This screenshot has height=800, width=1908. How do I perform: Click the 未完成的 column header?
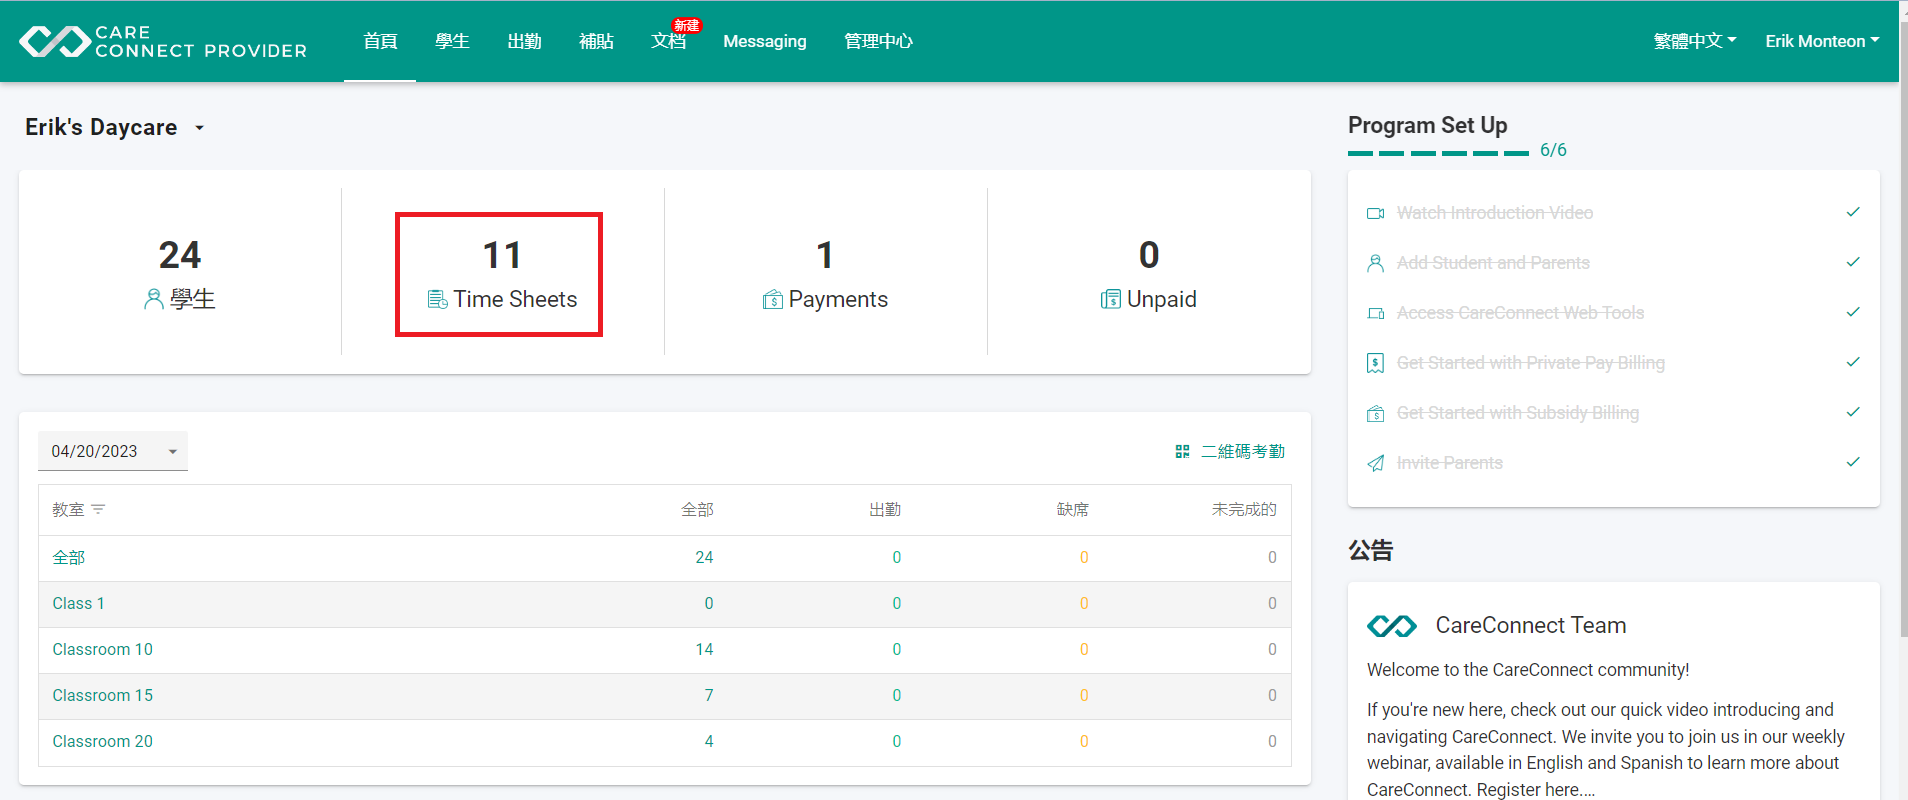click(x=1244, y=510)
